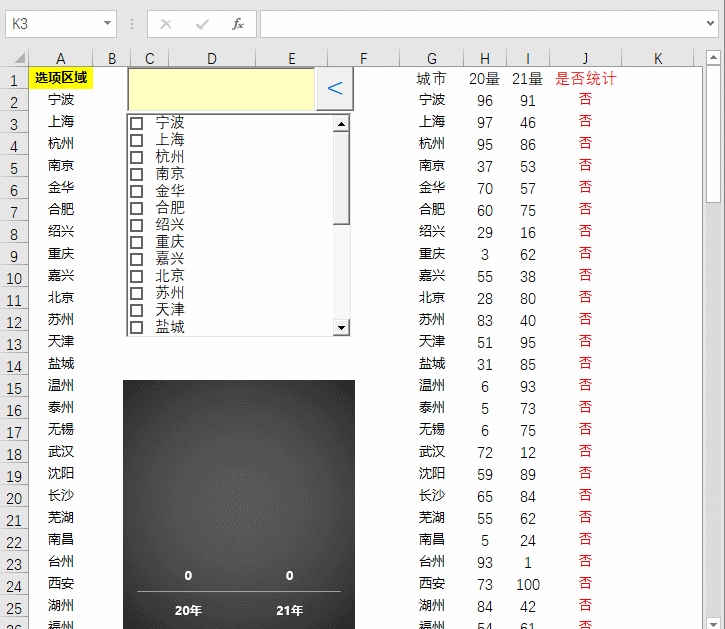Select row 1 header
This screenshot has height=629, width=725.
[14, 80]
